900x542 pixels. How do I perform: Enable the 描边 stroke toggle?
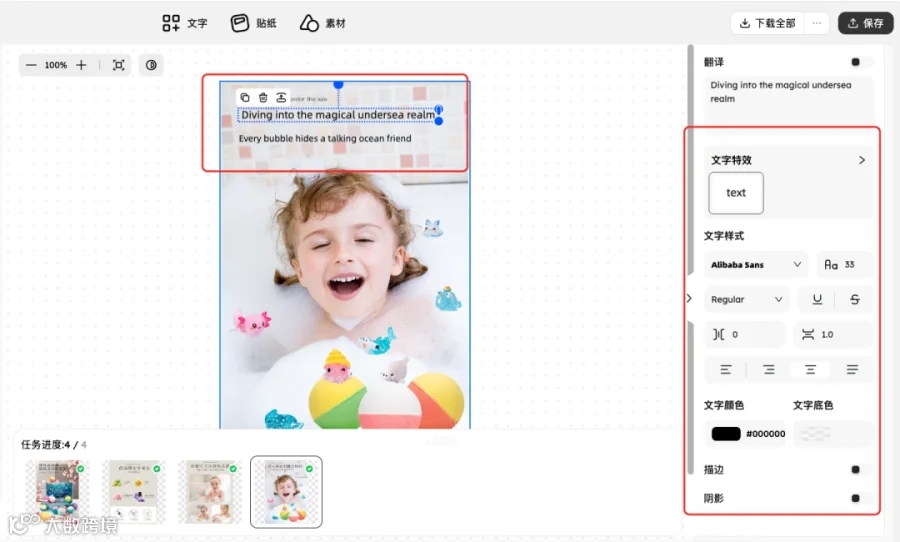(860, 470)
